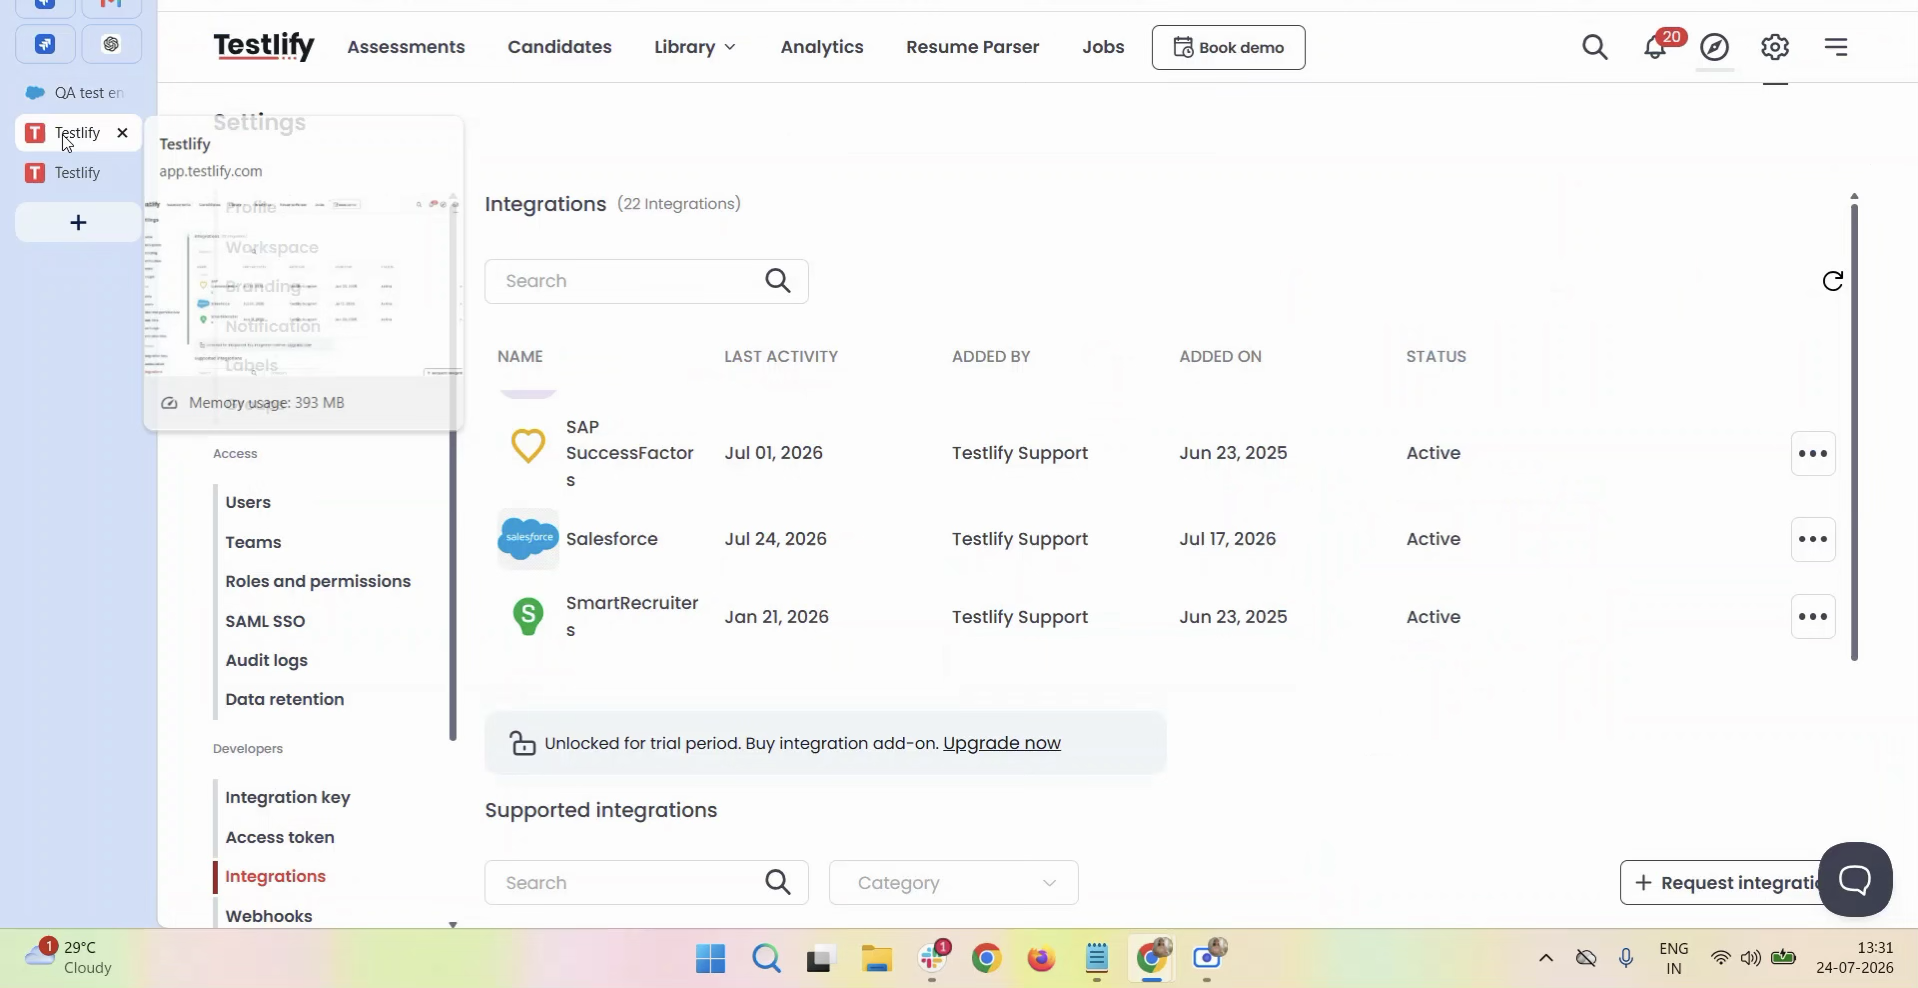Screen dimensions: 1918x988
Task: Open the hamburger menu icon in the top bar
Action: (x=1836, y=47)
